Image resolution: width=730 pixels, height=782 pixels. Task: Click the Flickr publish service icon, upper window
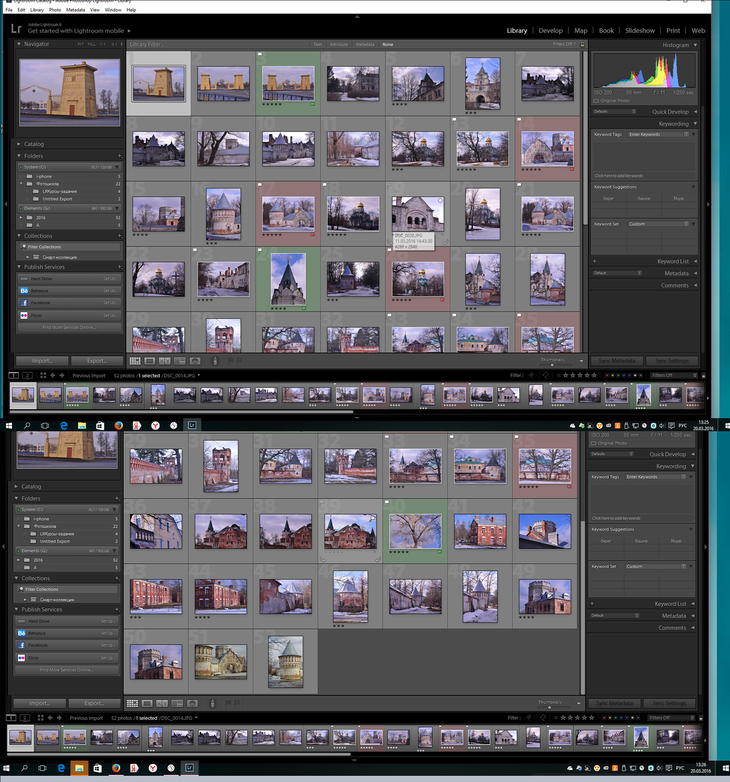point(24,315)
